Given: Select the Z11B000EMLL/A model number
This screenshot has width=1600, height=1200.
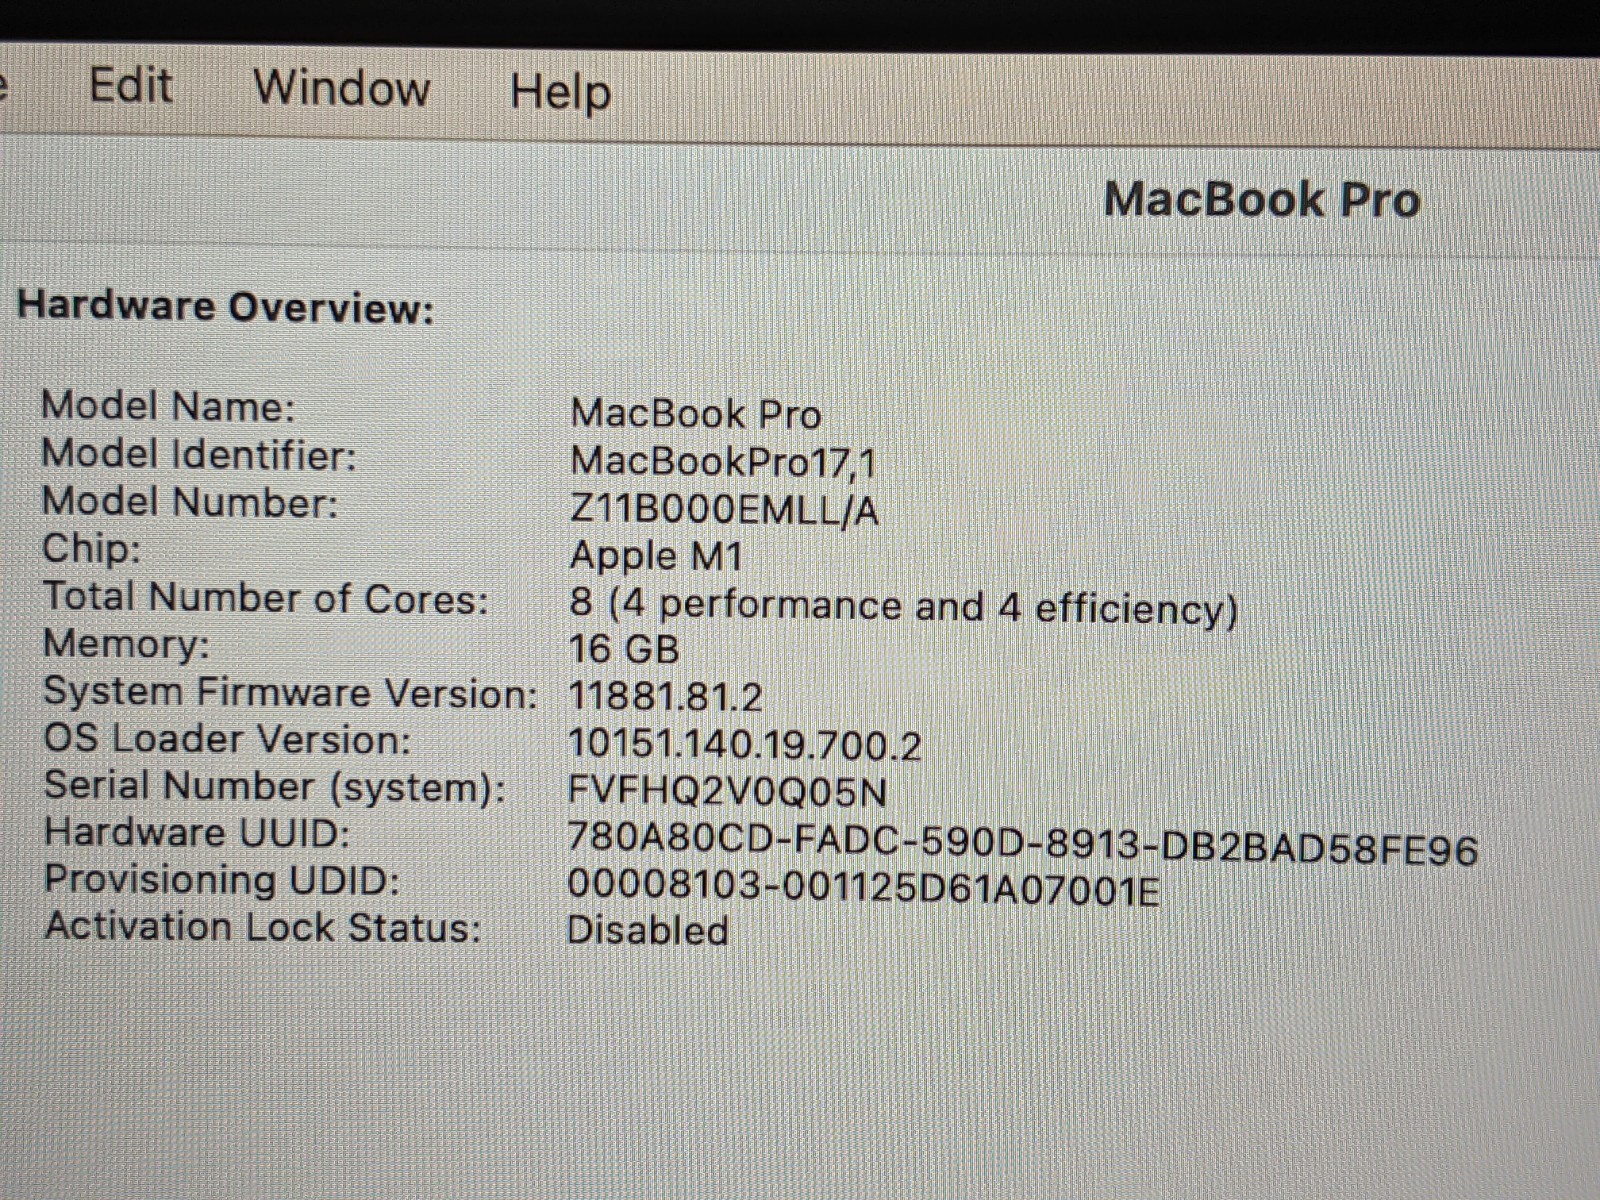Looking at the screenshot, I should click(724, 510).
